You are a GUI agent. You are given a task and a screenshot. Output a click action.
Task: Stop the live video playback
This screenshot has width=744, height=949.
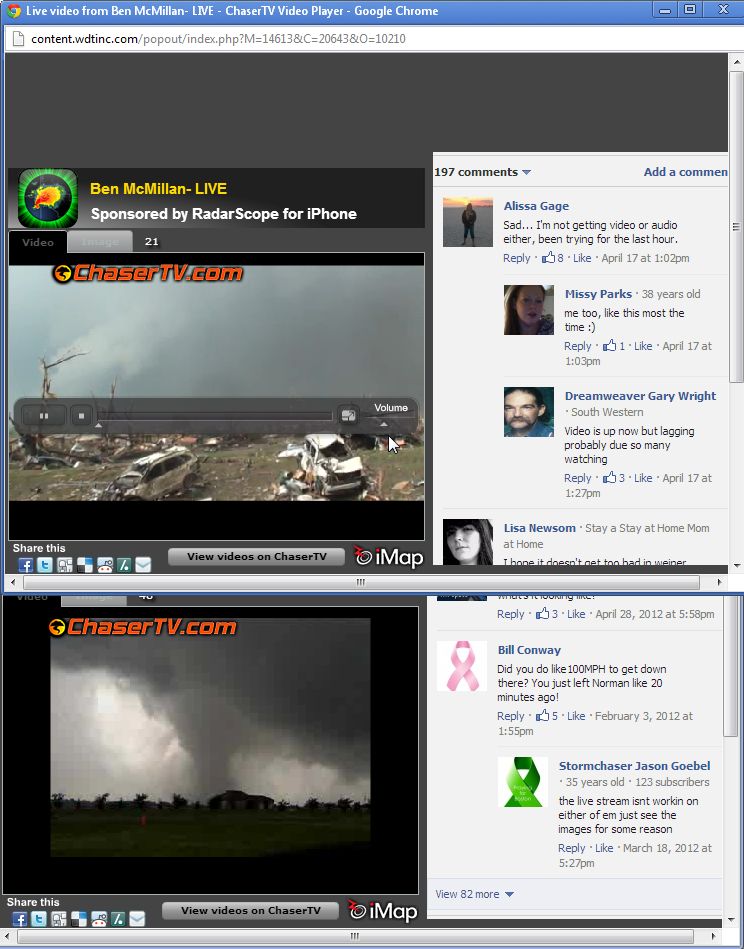pyautogui.click(x=81, y=416)
